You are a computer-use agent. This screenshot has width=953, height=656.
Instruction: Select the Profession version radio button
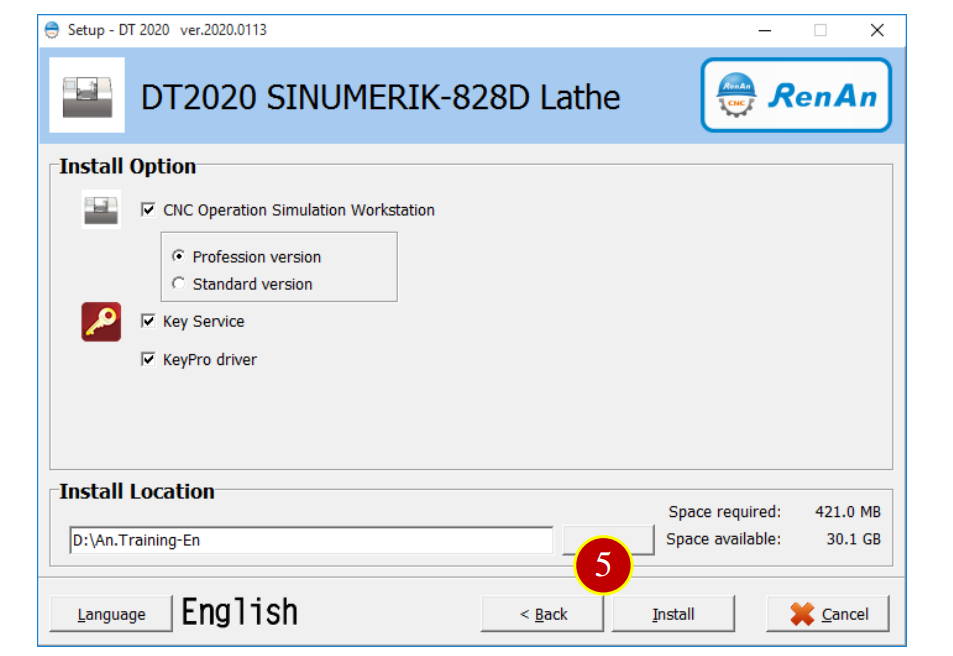point(179,257)
